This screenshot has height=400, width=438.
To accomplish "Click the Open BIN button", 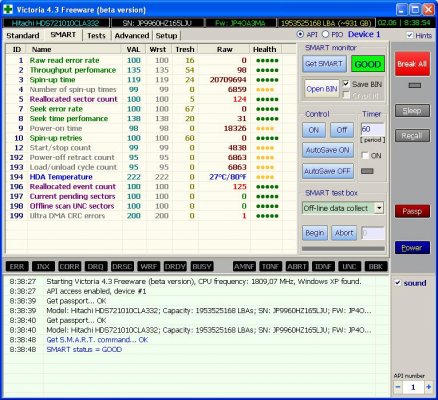I will coord(322,89).
